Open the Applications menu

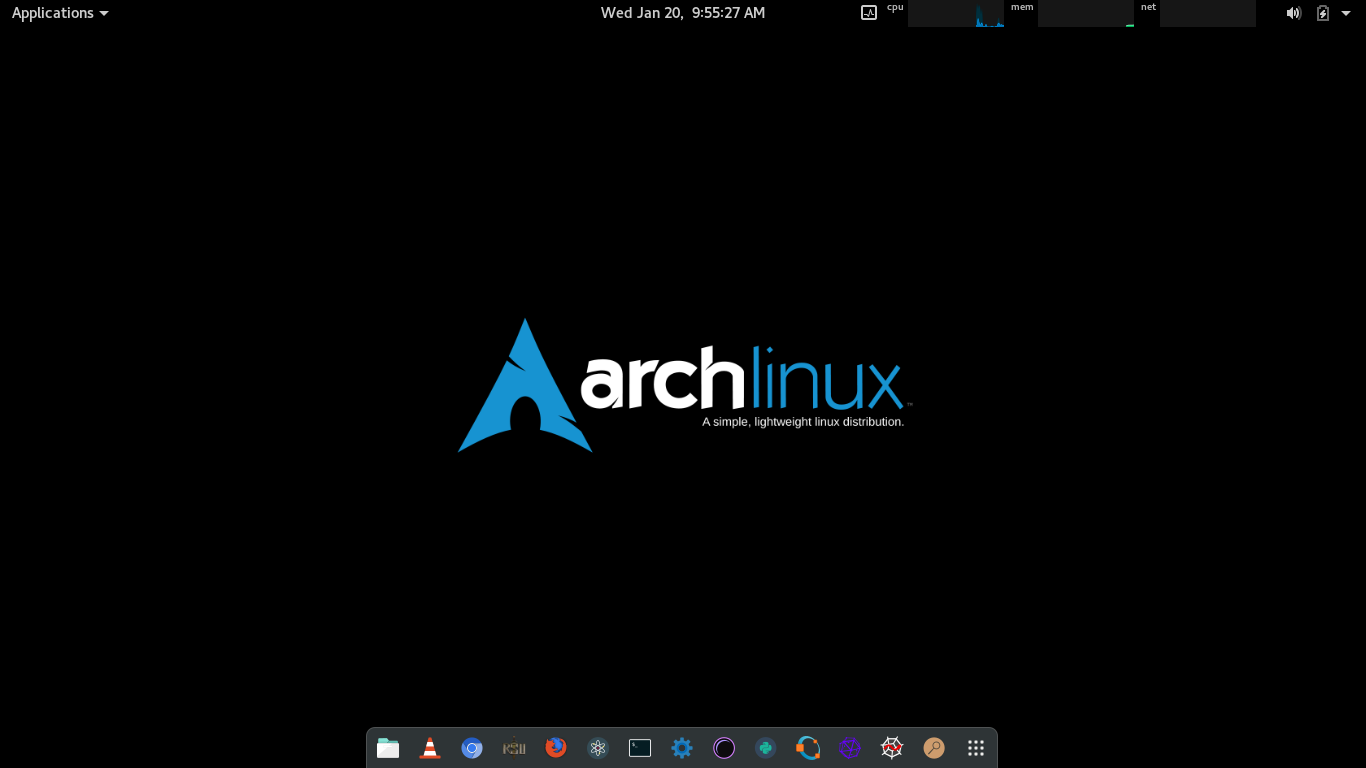52,13
